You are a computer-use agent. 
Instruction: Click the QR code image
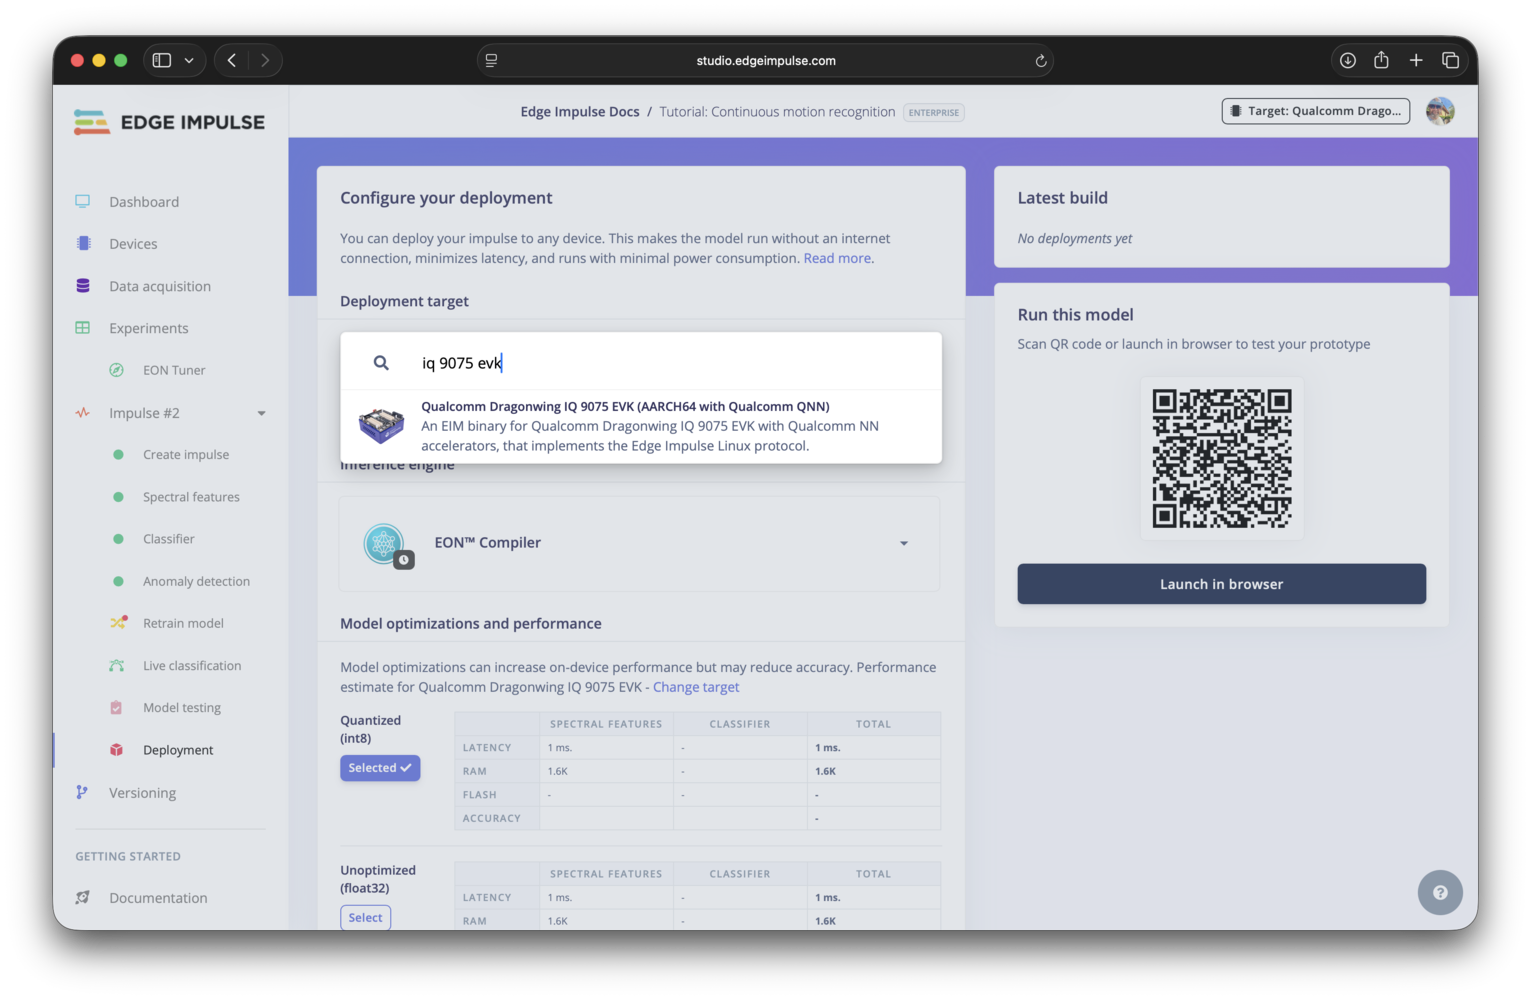pyautogui.click(x=1222, y=458)
